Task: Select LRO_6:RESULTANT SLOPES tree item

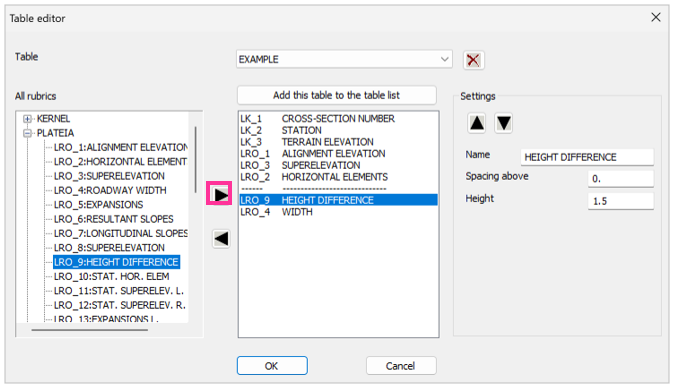Action: 114,219
